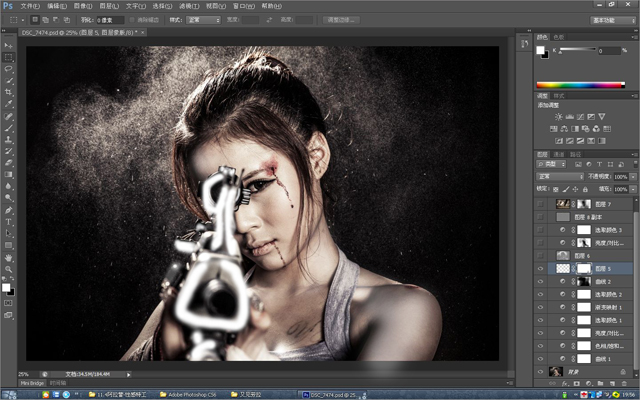Switch to the 色板 tab
This screenshot has height=400, width=640.
pyautogui.click(x=559, y=37)
